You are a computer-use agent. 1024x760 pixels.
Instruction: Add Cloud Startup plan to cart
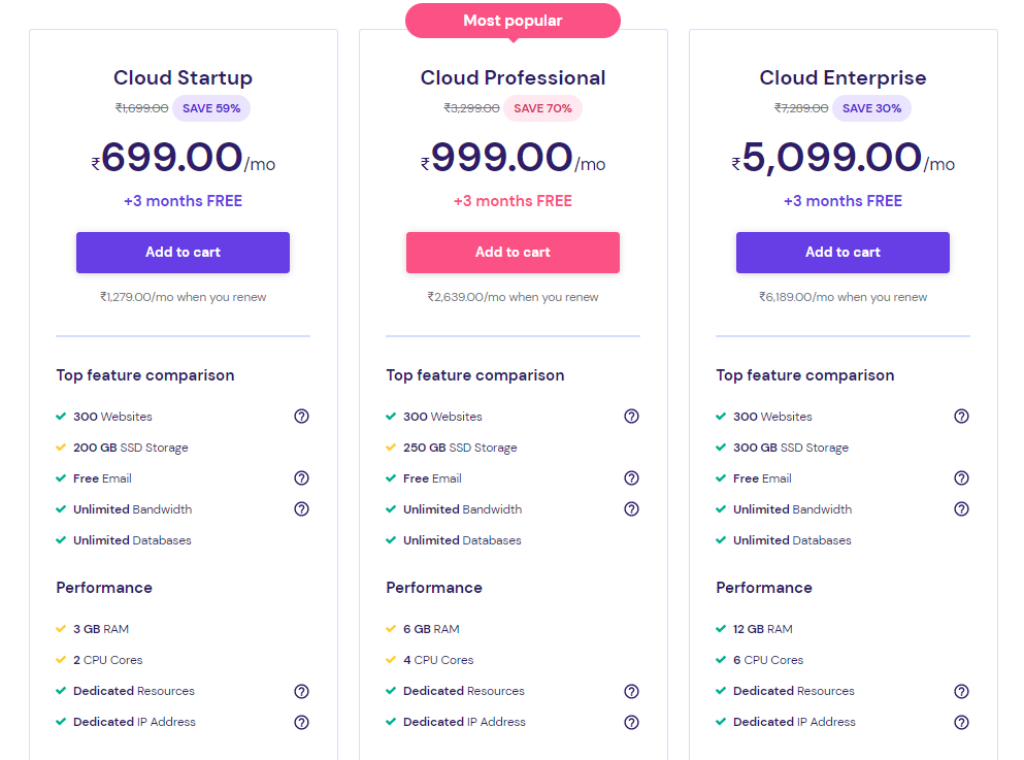[x=183, y=252]
